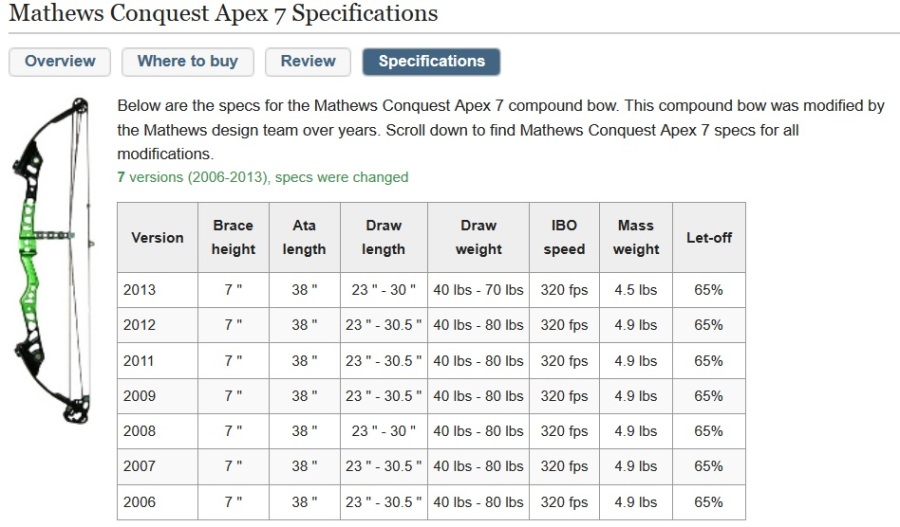Click the Ata length column header
The width and height of the screenshot is (900, 527).
304,238
